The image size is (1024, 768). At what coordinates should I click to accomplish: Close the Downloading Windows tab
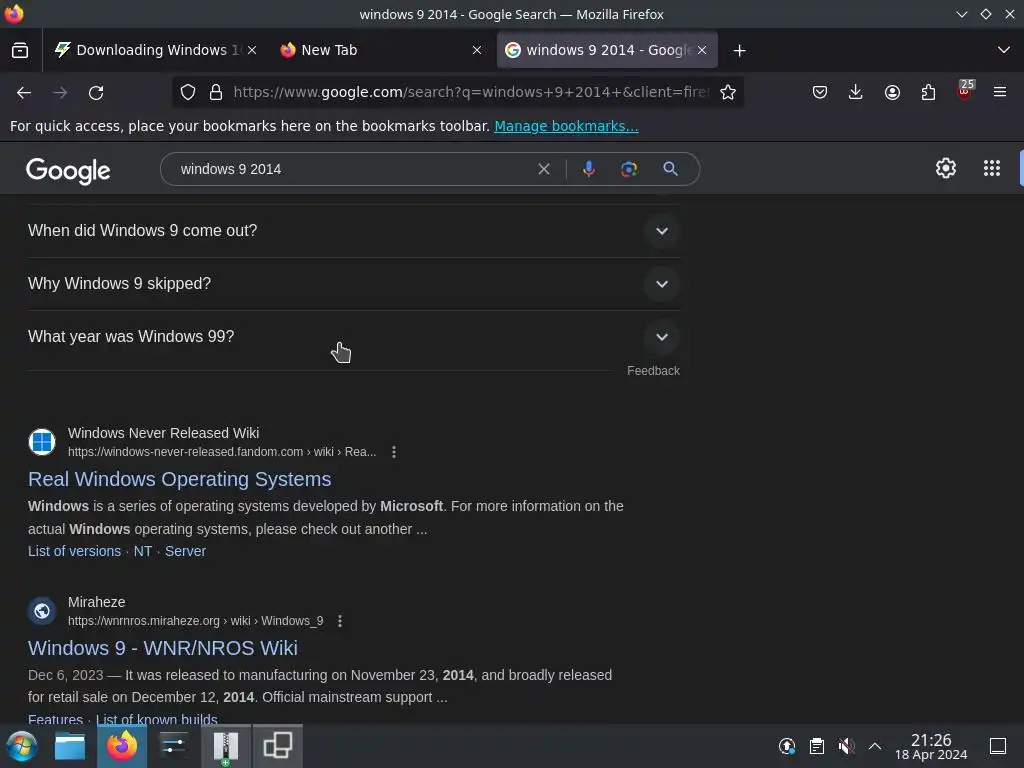tap(252, 50)
